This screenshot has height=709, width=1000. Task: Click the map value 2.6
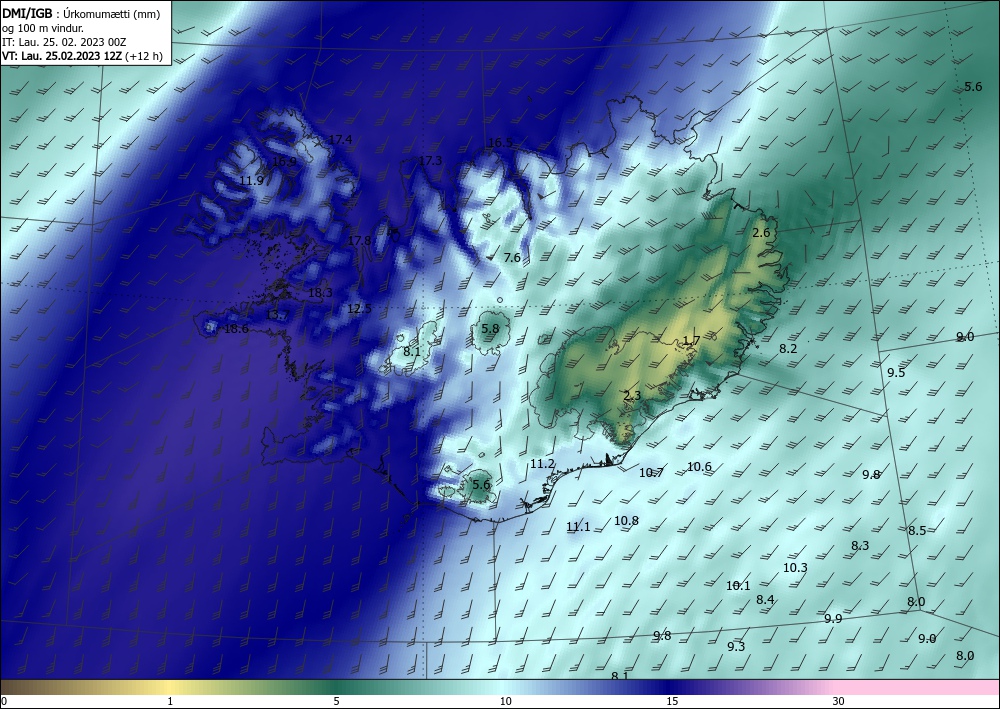click(761, 233)
